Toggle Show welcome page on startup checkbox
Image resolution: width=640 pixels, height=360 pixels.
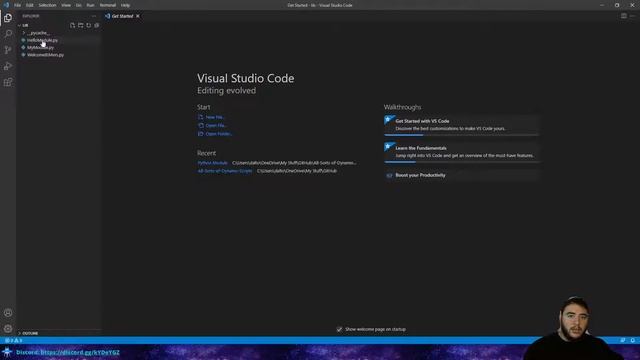(x=339, y=329)
